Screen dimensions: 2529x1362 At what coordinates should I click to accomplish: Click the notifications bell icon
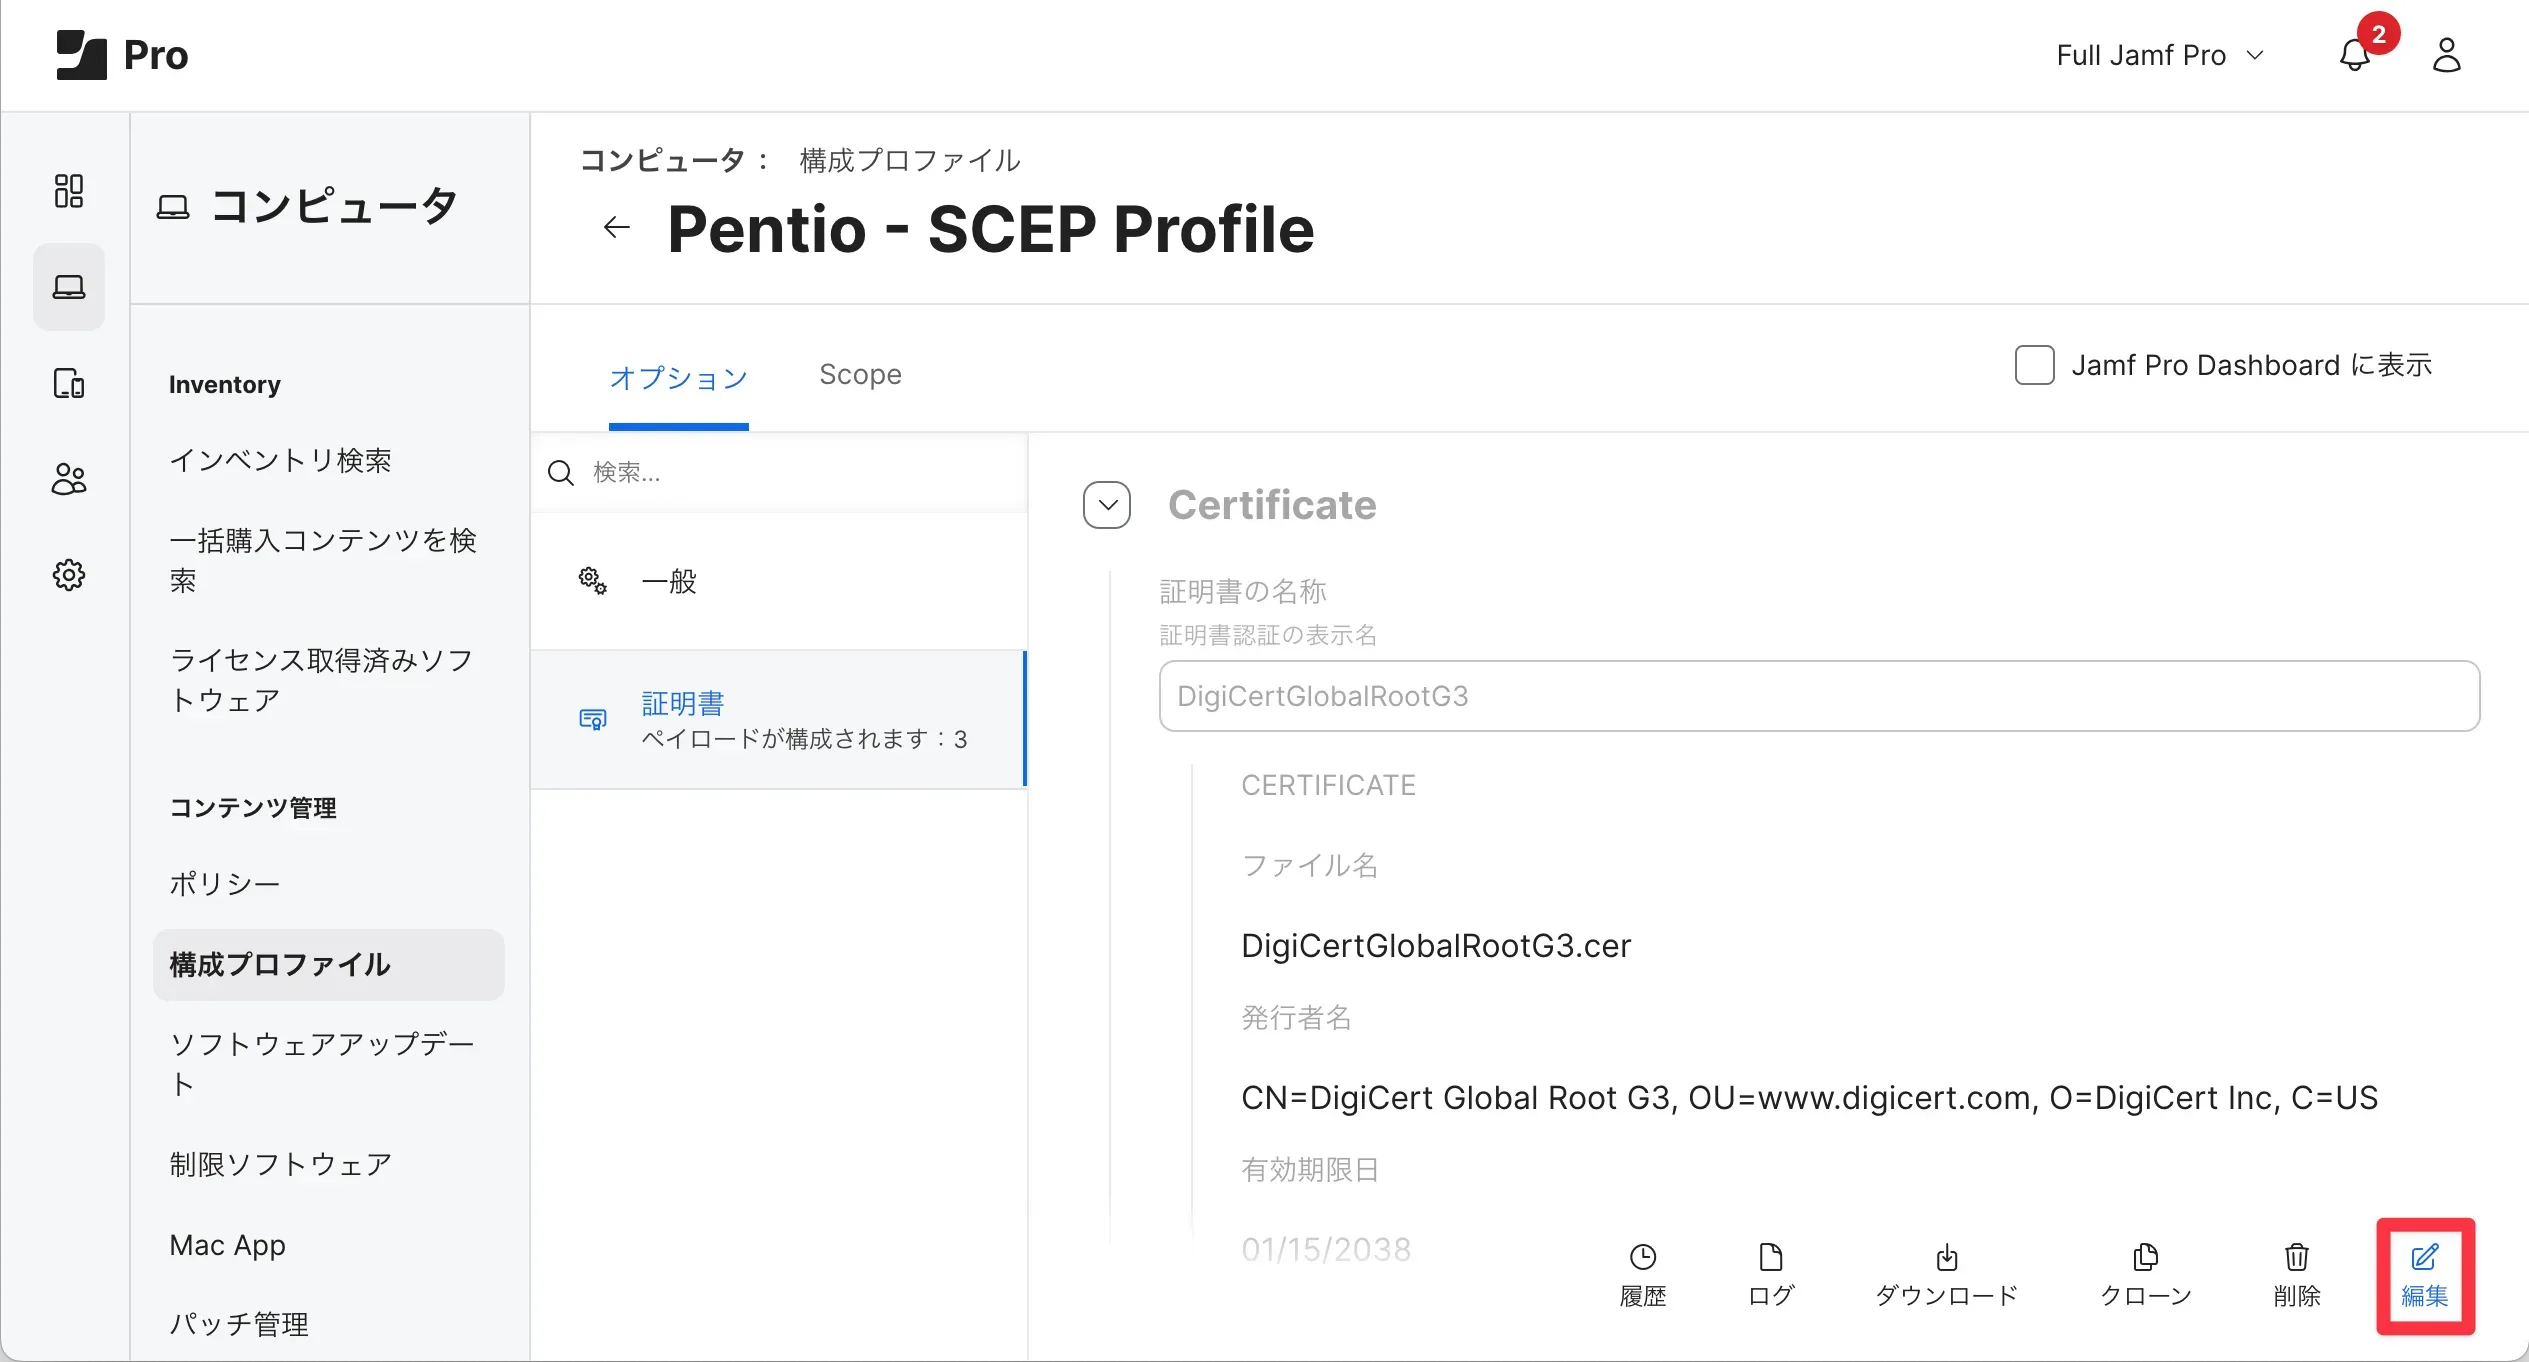(2354, 56)
